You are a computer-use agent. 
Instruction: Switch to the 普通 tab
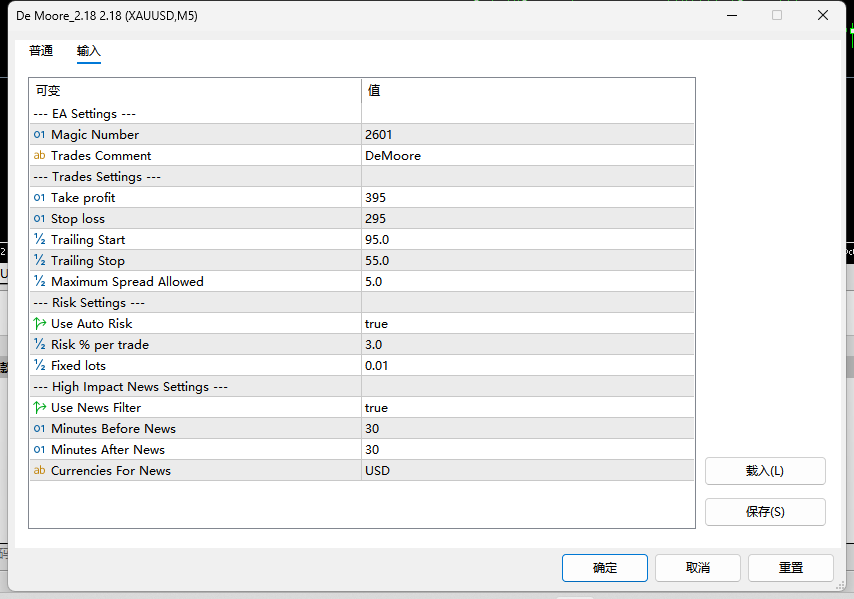pos(41,51)
